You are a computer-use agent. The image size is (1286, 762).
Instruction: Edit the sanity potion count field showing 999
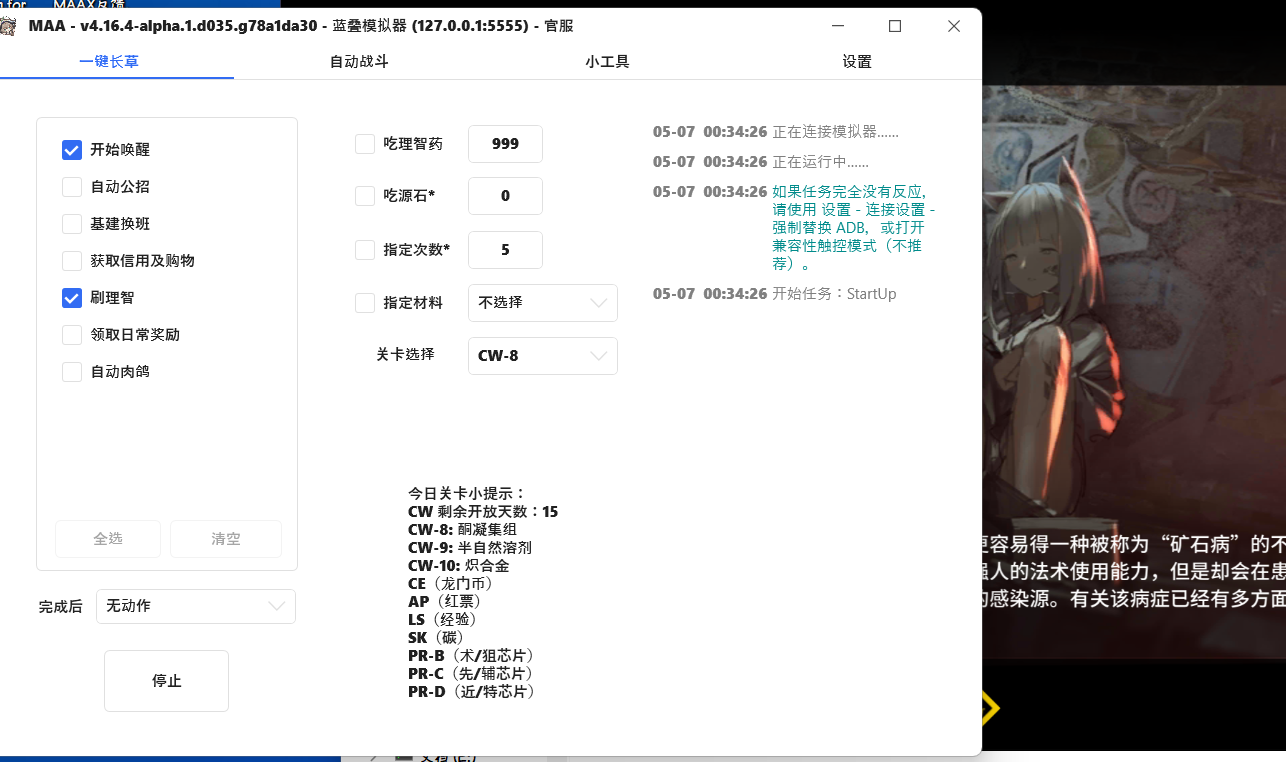click(x=505, y=143)
